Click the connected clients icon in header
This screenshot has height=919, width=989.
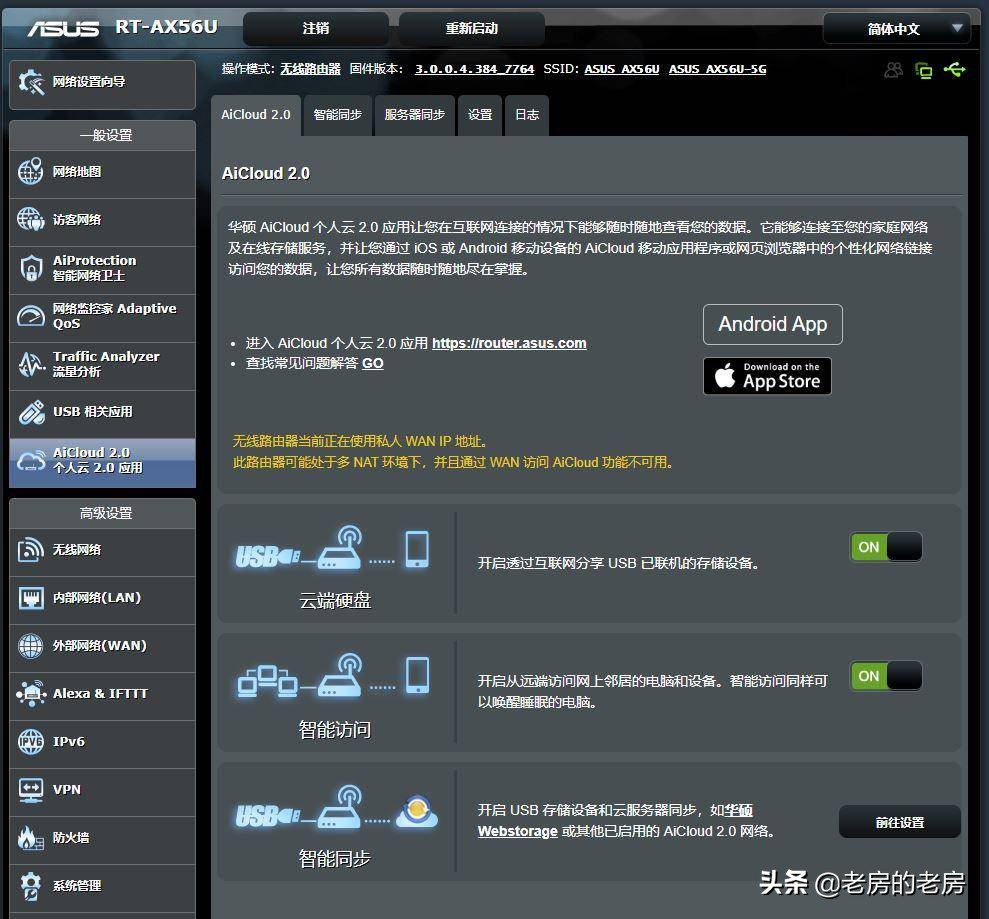[893, 69]
